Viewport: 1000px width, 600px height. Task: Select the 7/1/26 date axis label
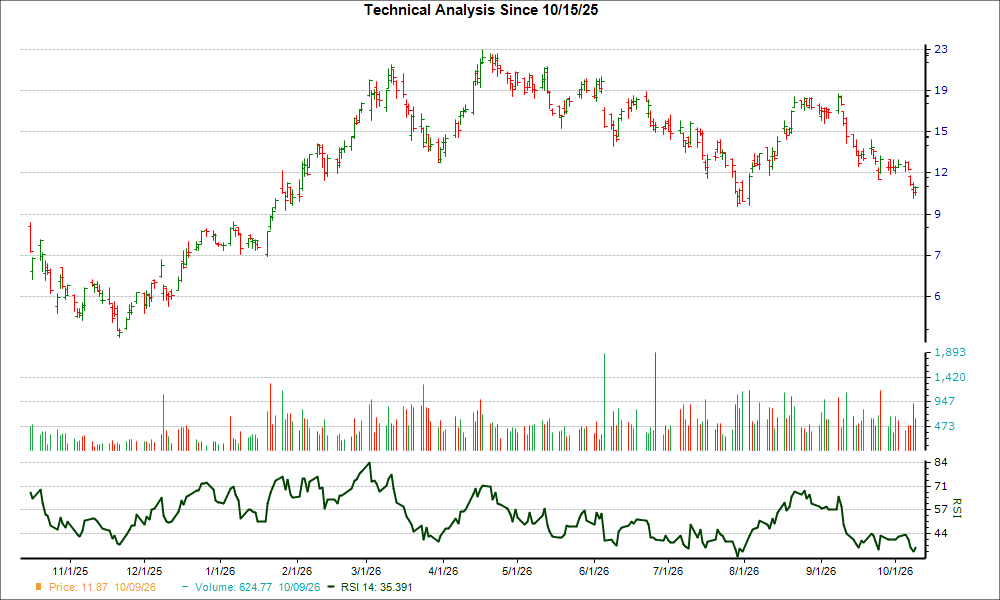[668, 571]
